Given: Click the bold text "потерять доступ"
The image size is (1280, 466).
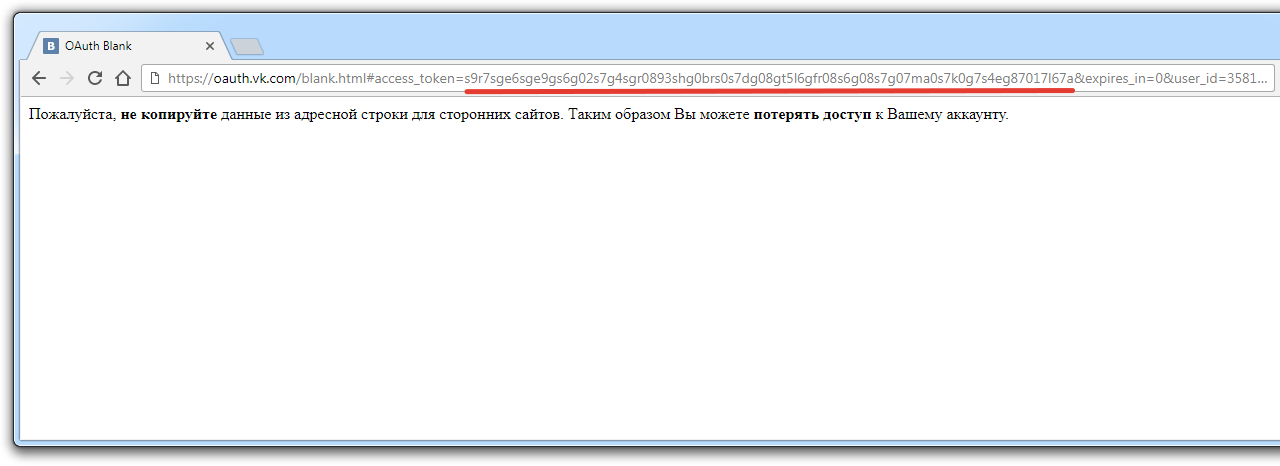Looking at the screenshot, I should coord(812,115).
